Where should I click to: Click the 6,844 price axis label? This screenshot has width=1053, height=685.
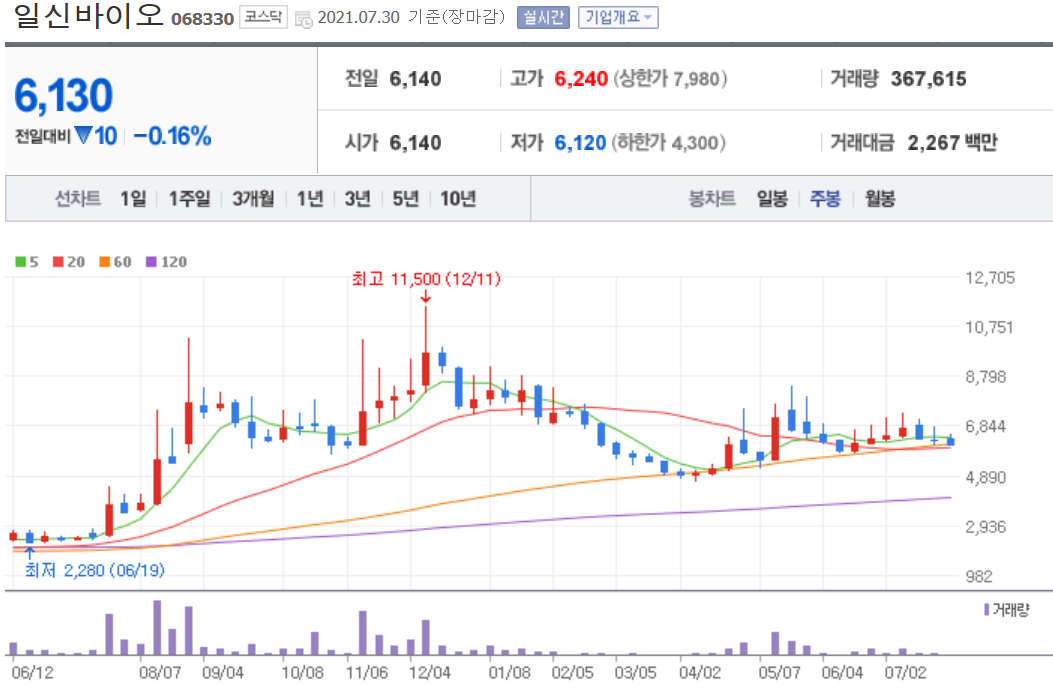986,426
